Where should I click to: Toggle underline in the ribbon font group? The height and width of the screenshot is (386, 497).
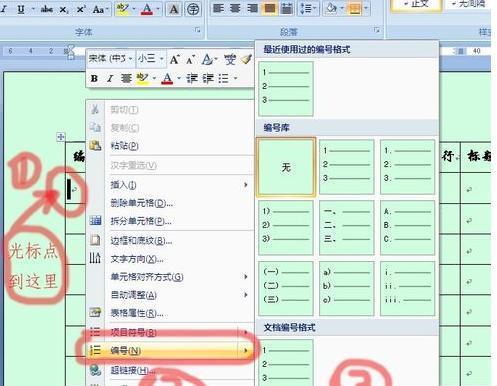pyautogui.click(x=21, y=9)
